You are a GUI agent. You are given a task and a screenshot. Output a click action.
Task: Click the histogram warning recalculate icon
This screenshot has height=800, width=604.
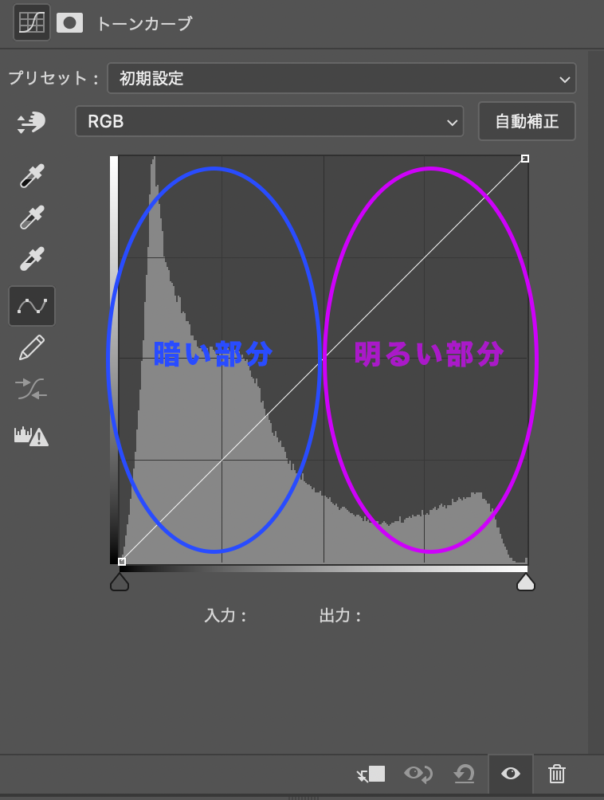(31, 437)
